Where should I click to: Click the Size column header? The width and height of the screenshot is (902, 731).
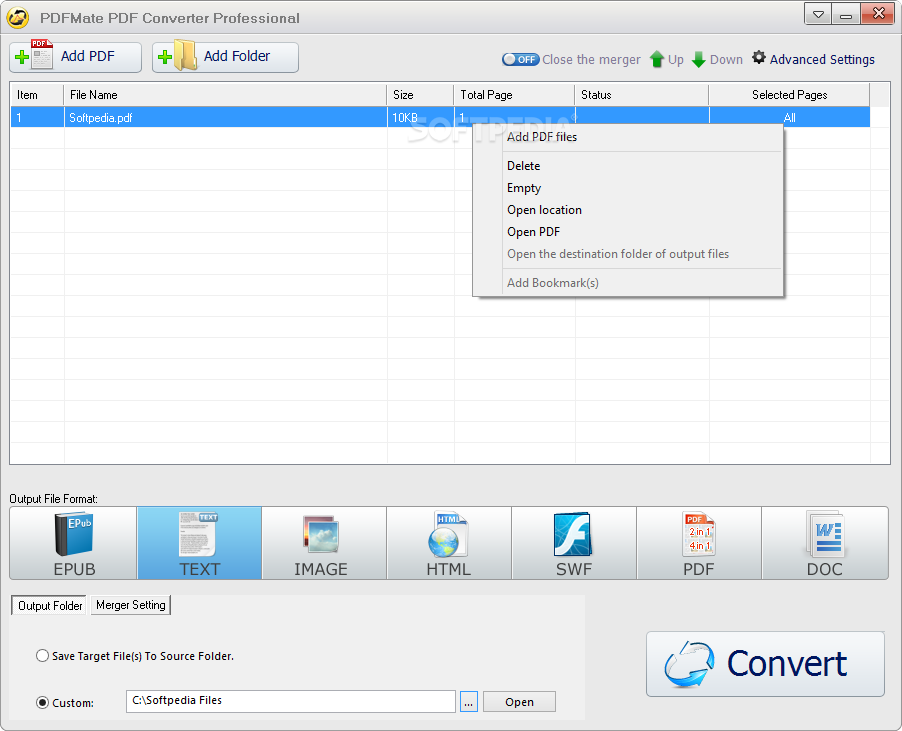(421, 95)
